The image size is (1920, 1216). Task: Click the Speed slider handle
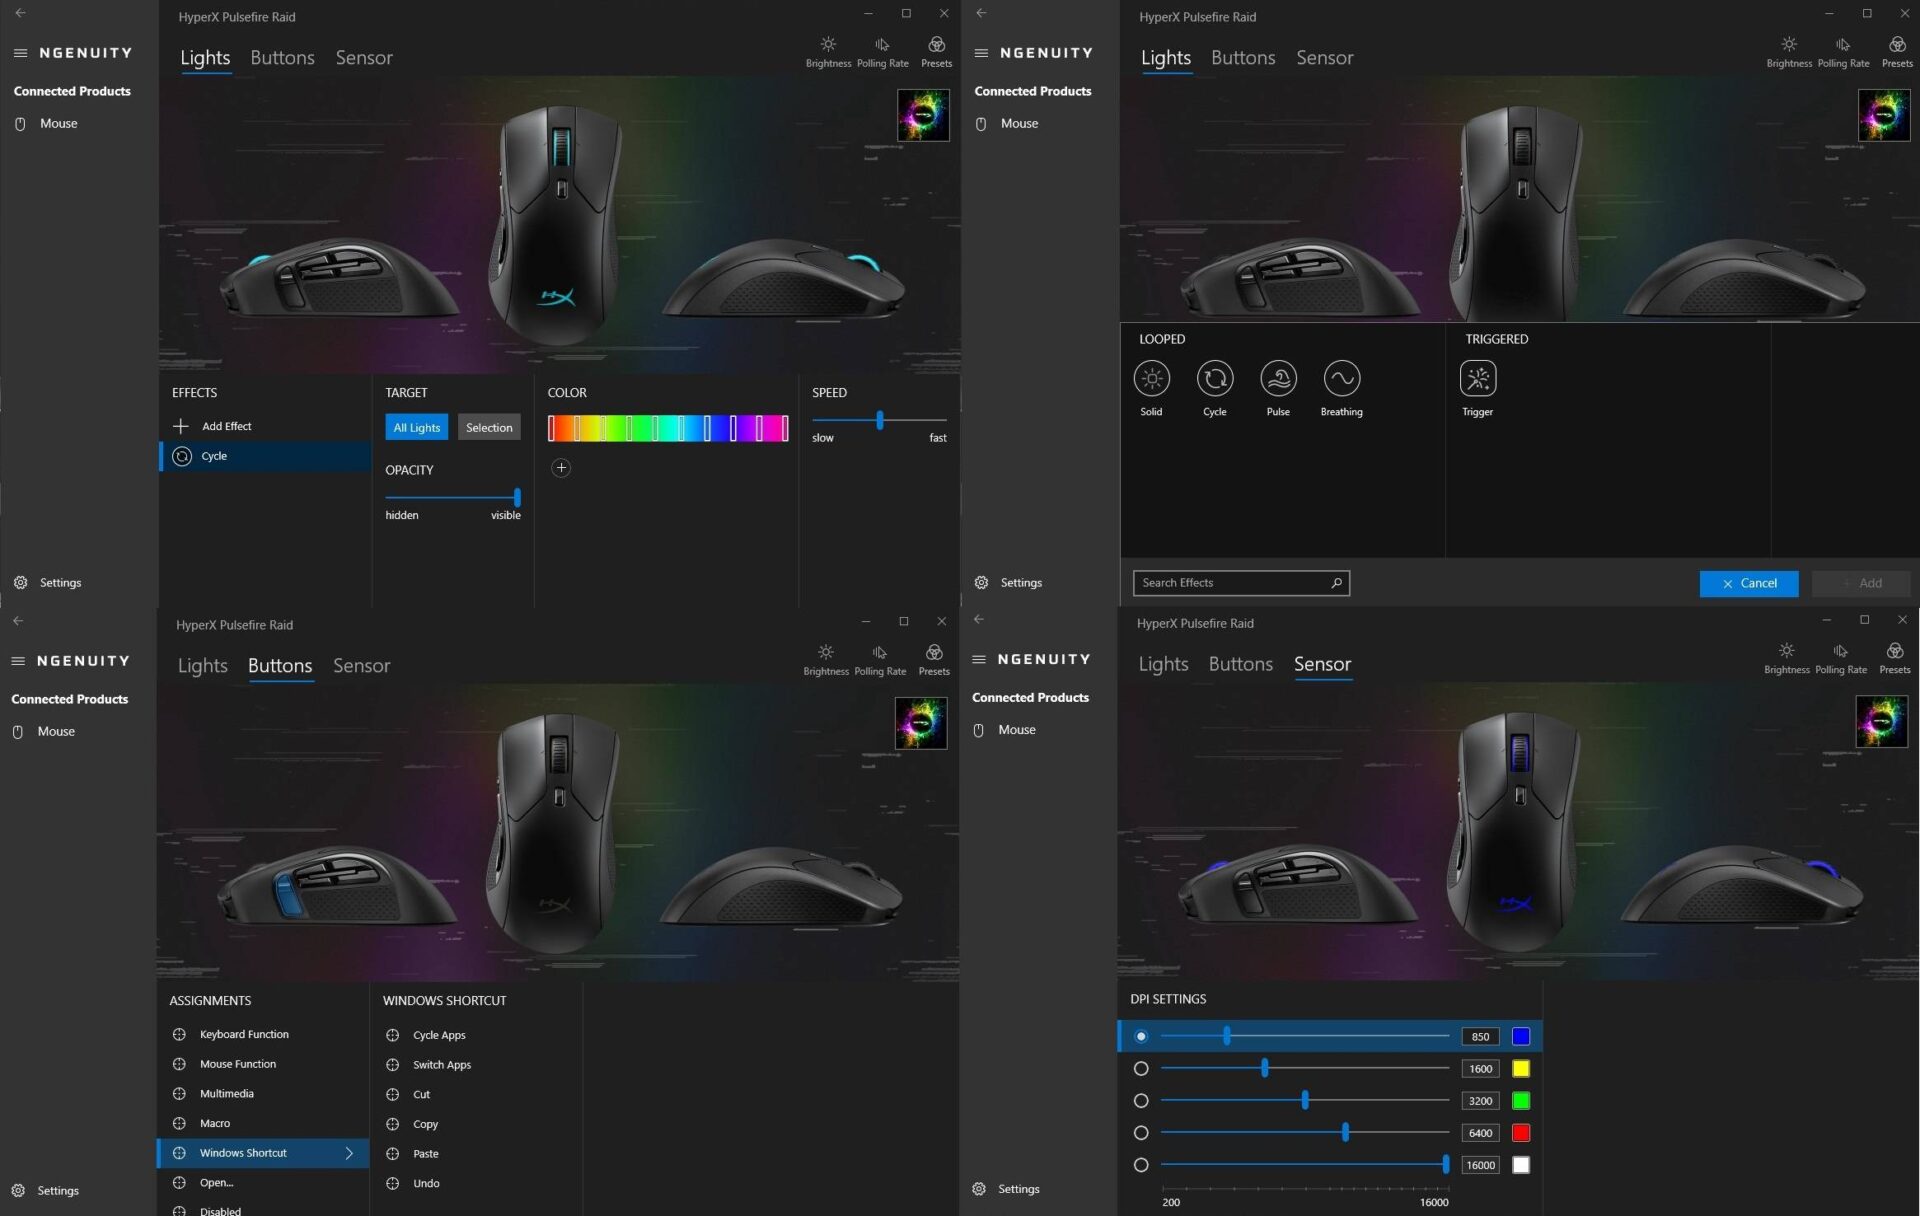click(880, 420)
